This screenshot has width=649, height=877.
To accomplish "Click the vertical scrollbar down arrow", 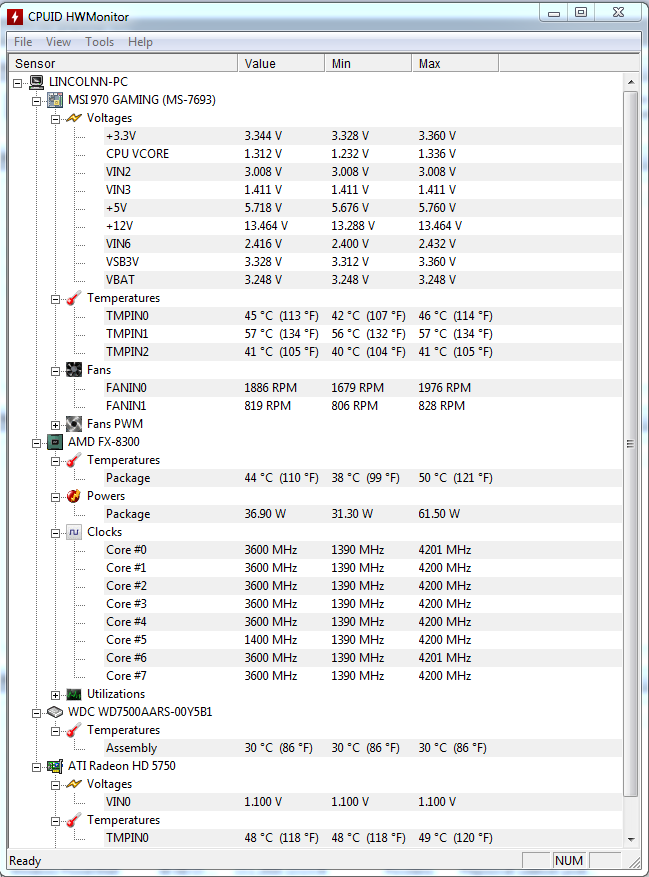I will (x=631, y=840).
